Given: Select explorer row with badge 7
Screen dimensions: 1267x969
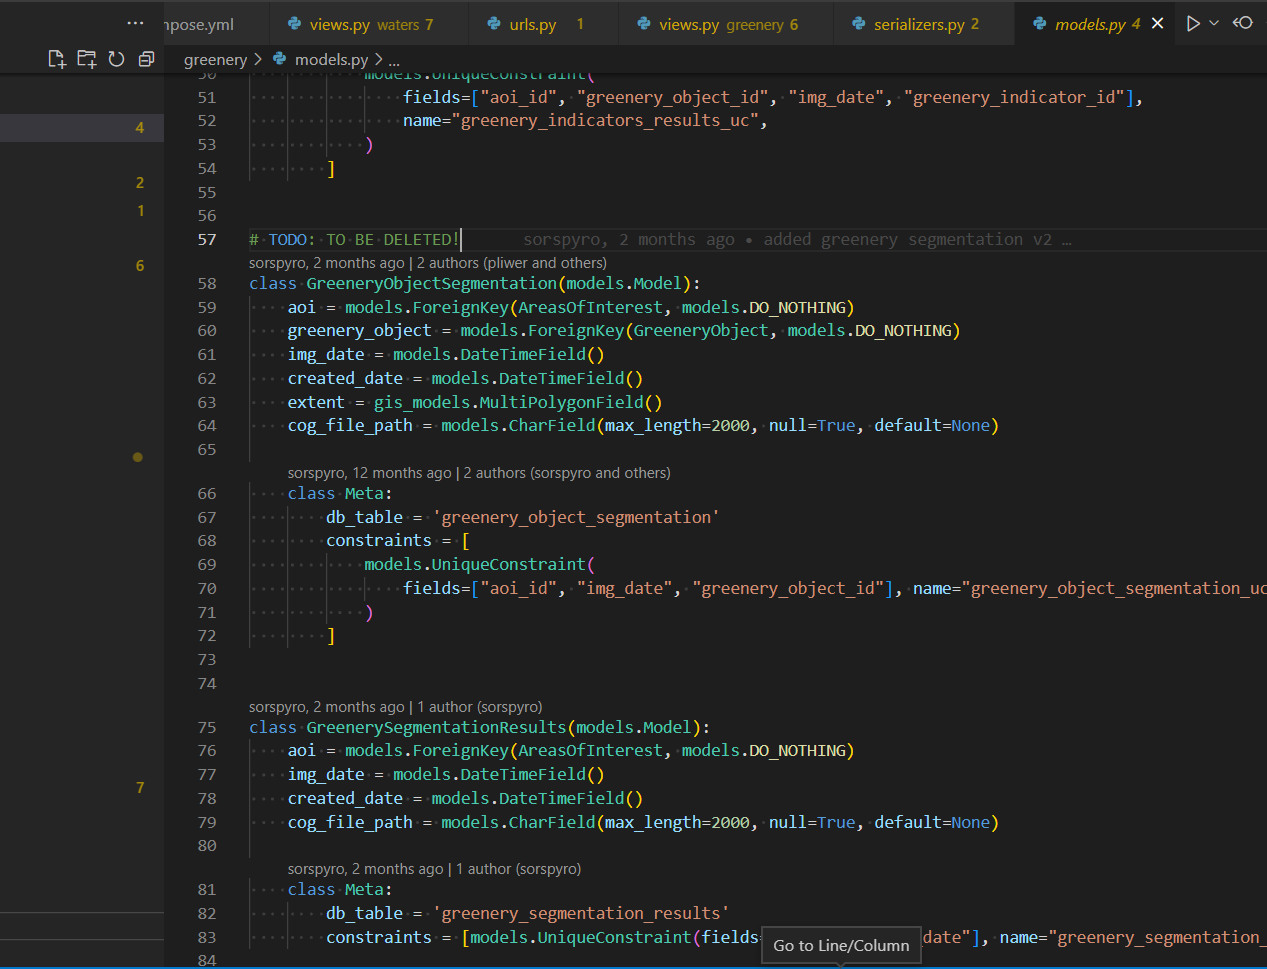Looking at the screenshot, I should click(82, 787).
